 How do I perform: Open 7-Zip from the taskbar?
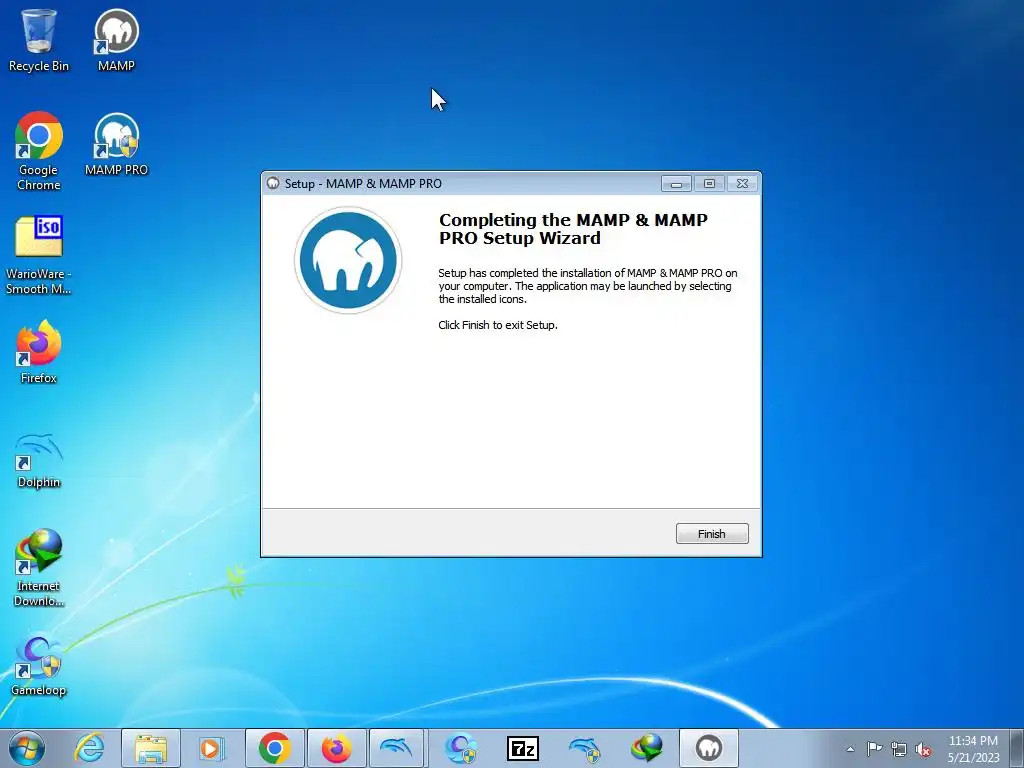[x=522, y=748]
